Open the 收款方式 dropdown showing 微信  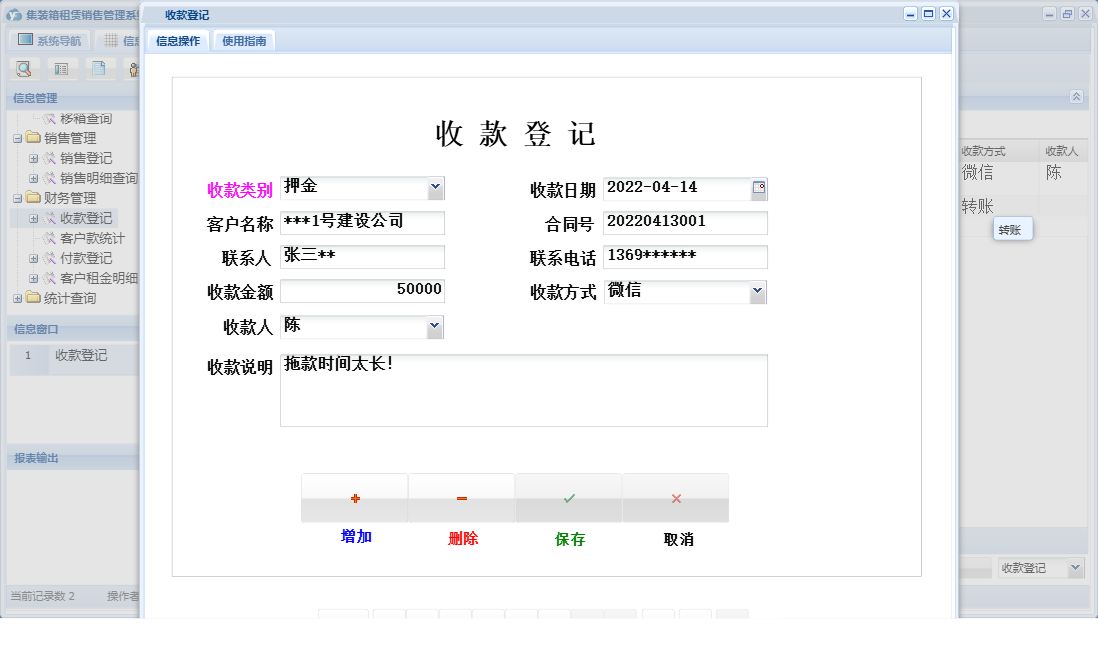pos(757,291)
